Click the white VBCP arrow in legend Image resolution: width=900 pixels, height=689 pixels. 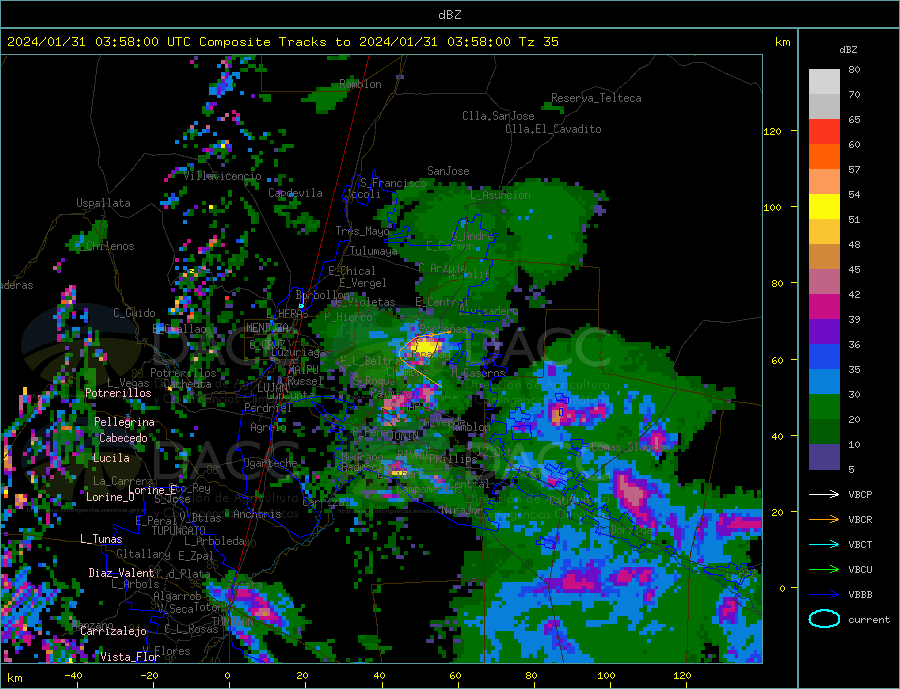click(824, 494)
